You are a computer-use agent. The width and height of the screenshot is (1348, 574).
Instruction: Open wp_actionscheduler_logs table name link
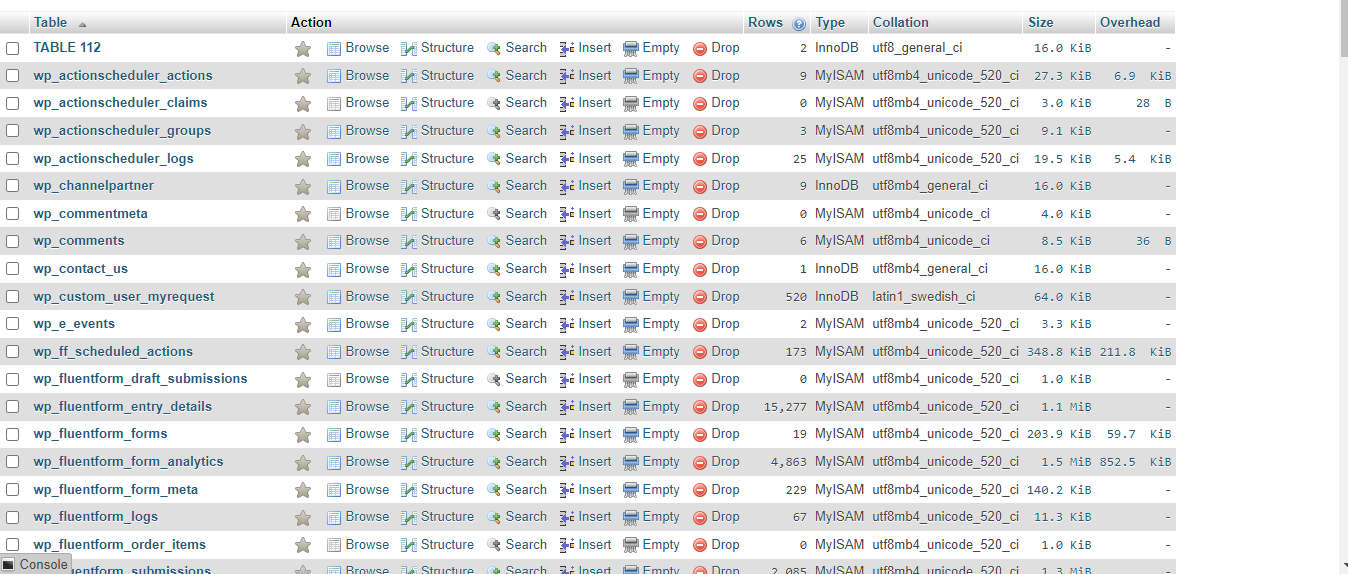[113, 159]
